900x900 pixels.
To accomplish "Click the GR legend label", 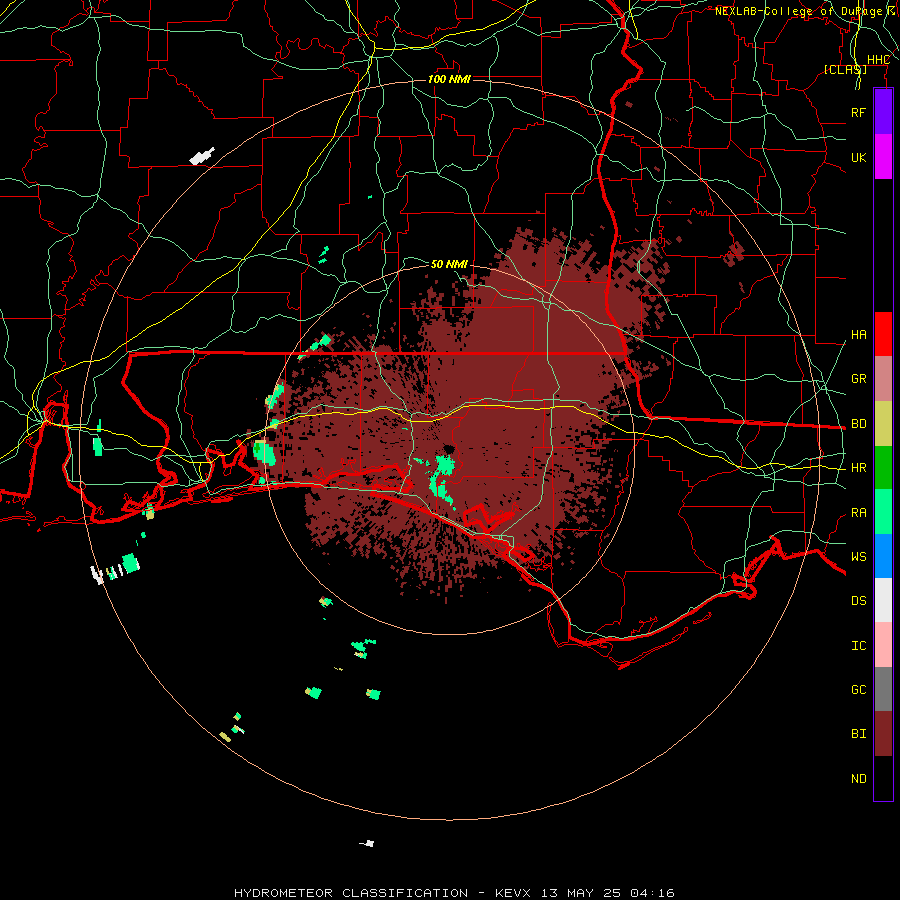I will 858,379.
